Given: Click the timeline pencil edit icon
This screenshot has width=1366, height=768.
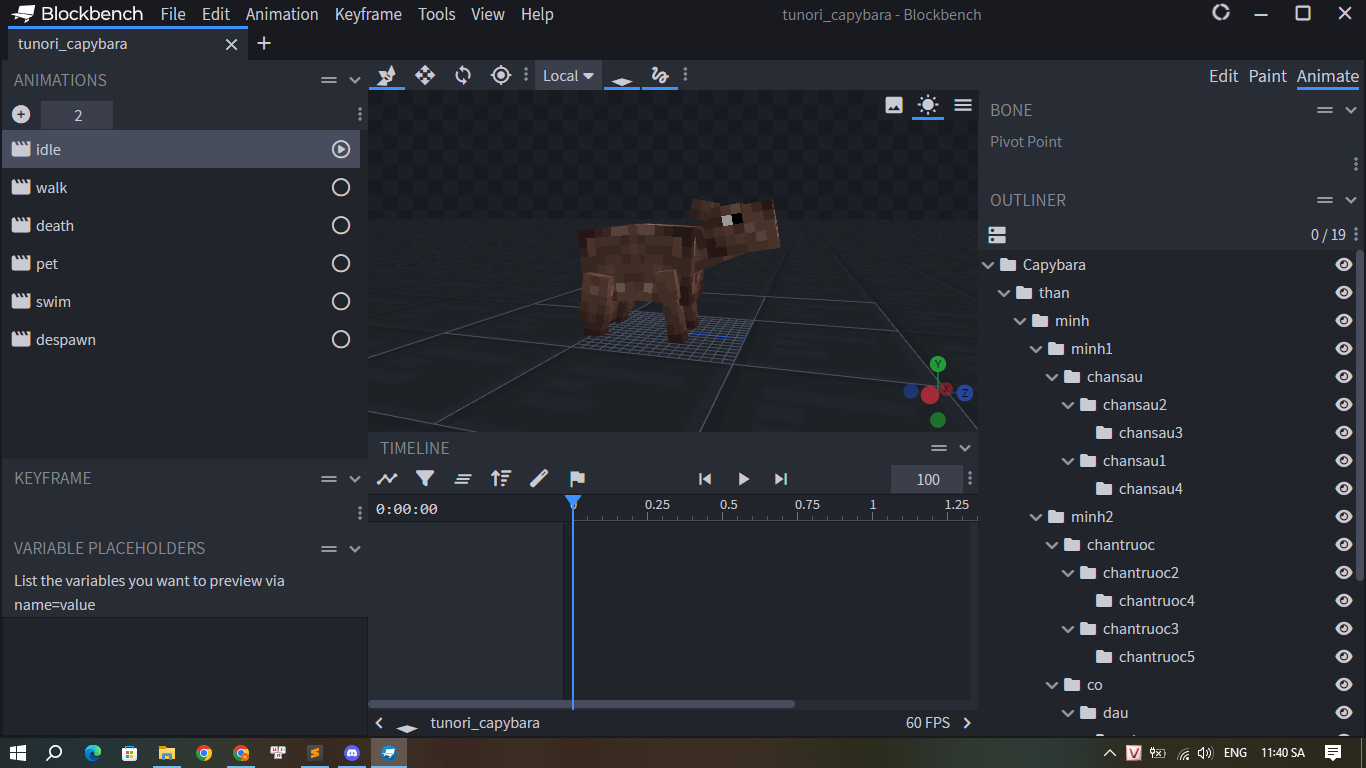Looking at the screenshot, I should (x=539, y=479).
